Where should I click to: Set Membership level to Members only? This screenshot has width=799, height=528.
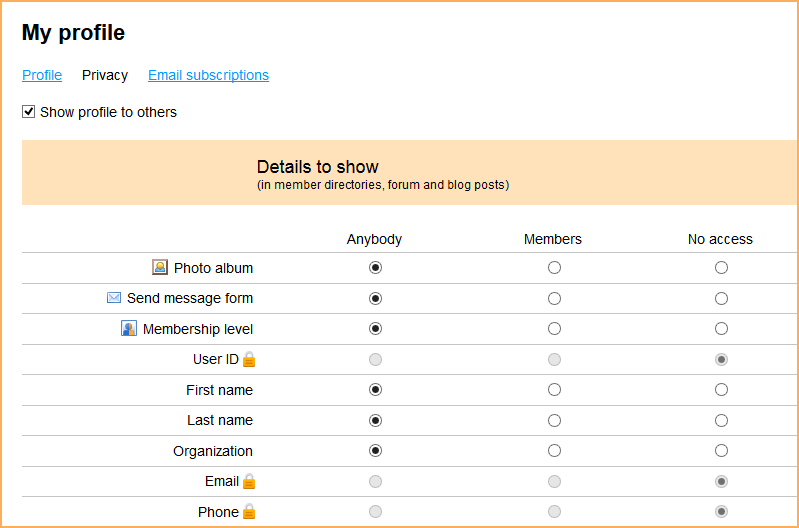point(554,329)
